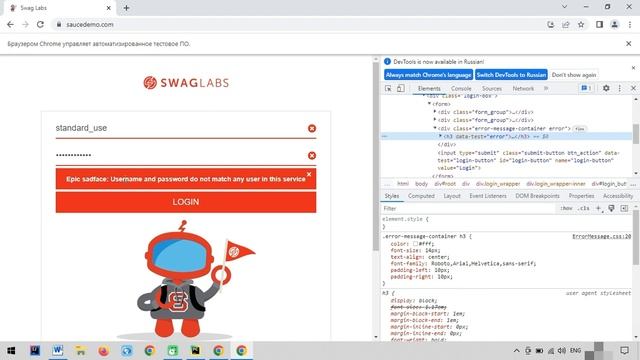This screenshot has height=360, width=640.
Task: Open Microsoft Word from the taskbar
Action: pos(58,351)
